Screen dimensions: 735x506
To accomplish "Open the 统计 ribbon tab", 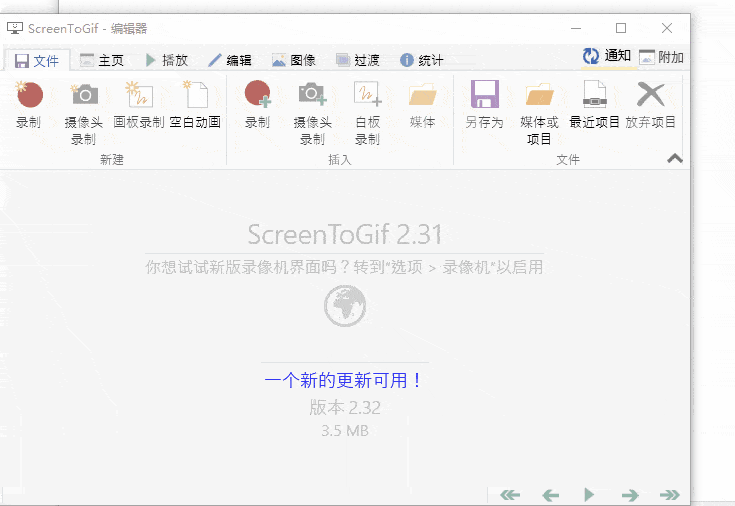I will 421,60.
